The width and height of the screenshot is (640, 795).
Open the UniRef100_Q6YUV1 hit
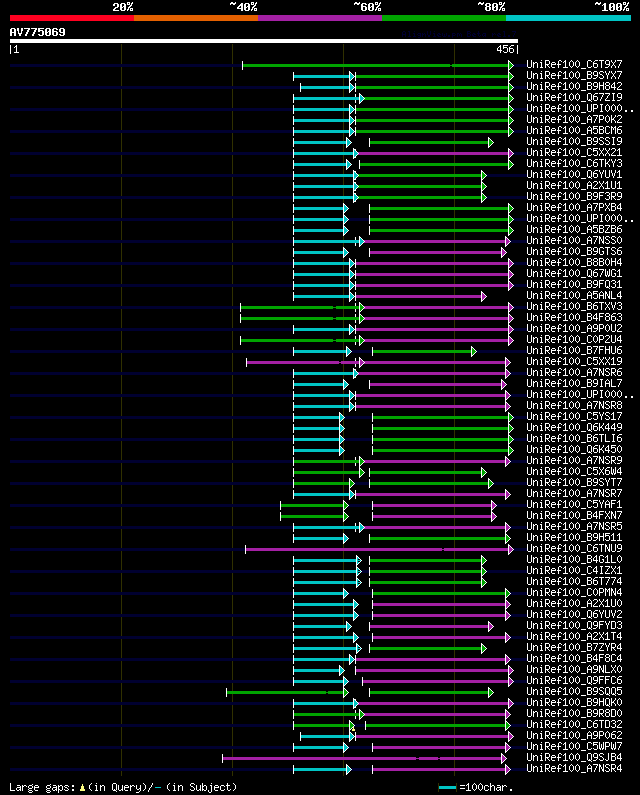point(574,174)
